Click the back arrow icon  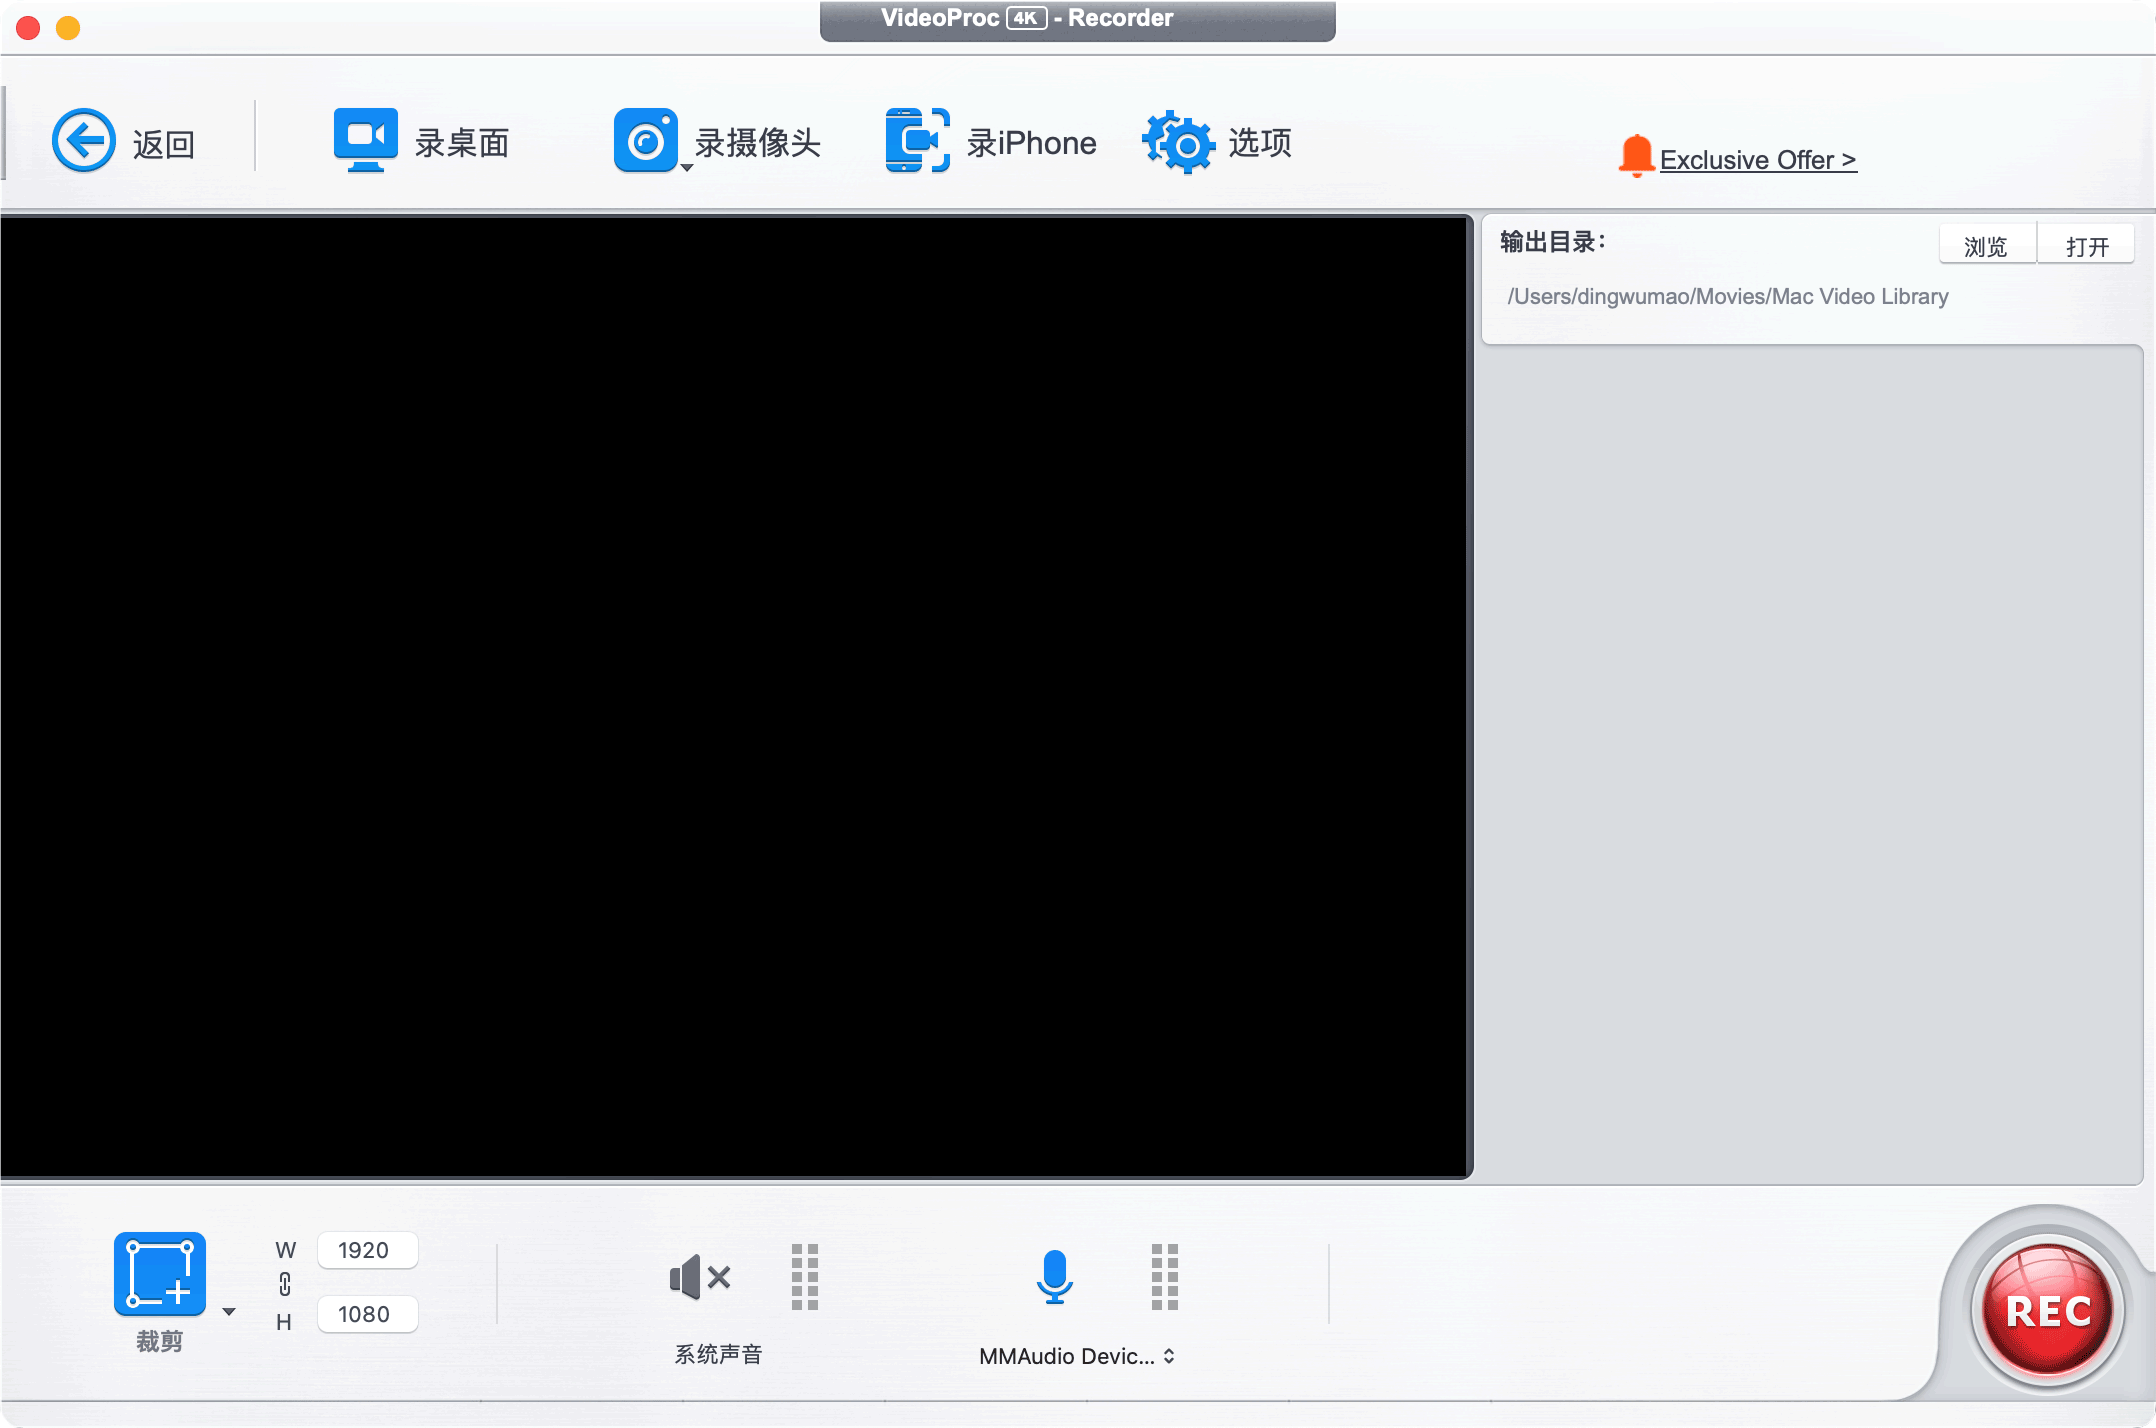click(x=84, y=141)
